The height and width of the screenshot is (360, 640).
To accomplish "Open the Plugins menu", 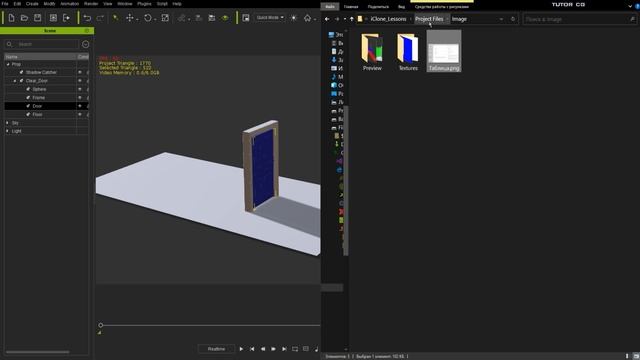I will 144,4.
